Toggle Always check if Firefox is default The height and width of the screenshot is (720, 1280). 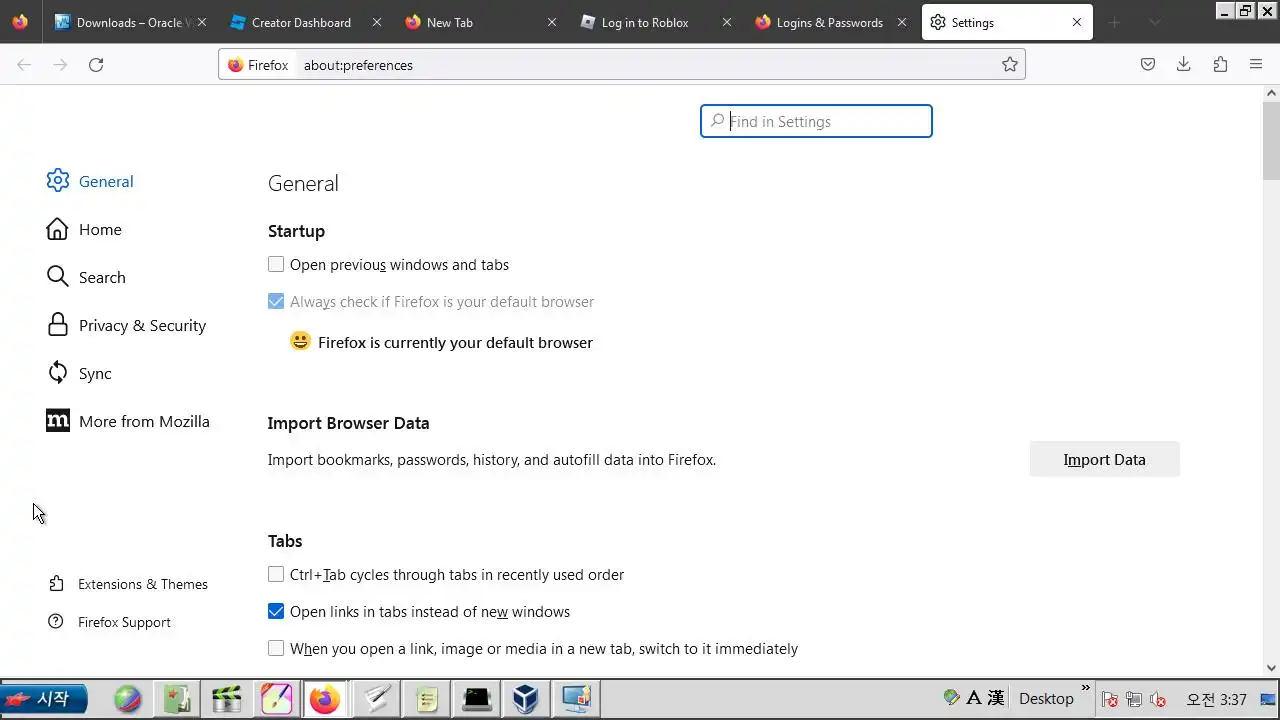coord(276,302)
